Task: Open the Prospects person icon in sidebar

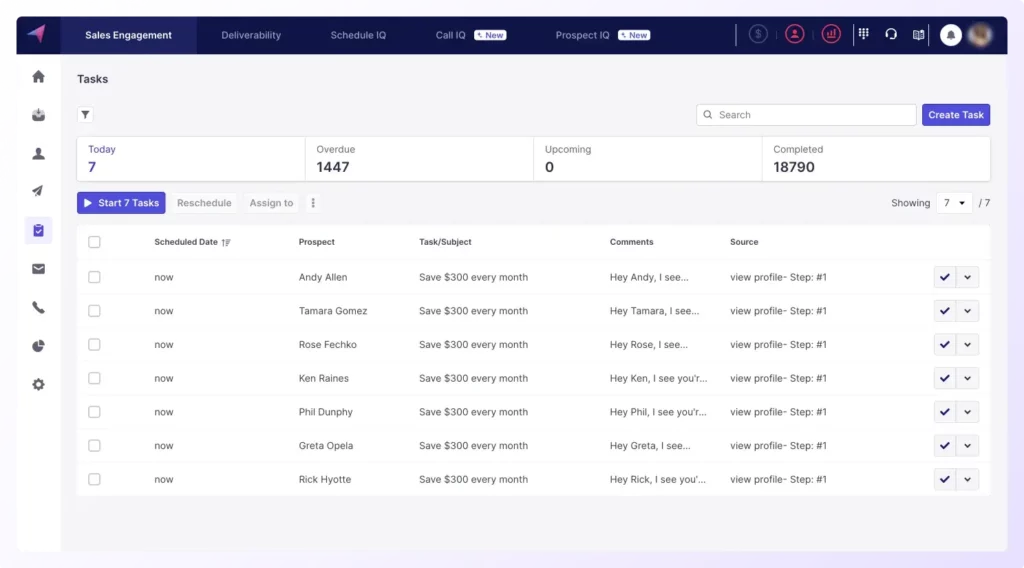Action: tap(39, 153)
